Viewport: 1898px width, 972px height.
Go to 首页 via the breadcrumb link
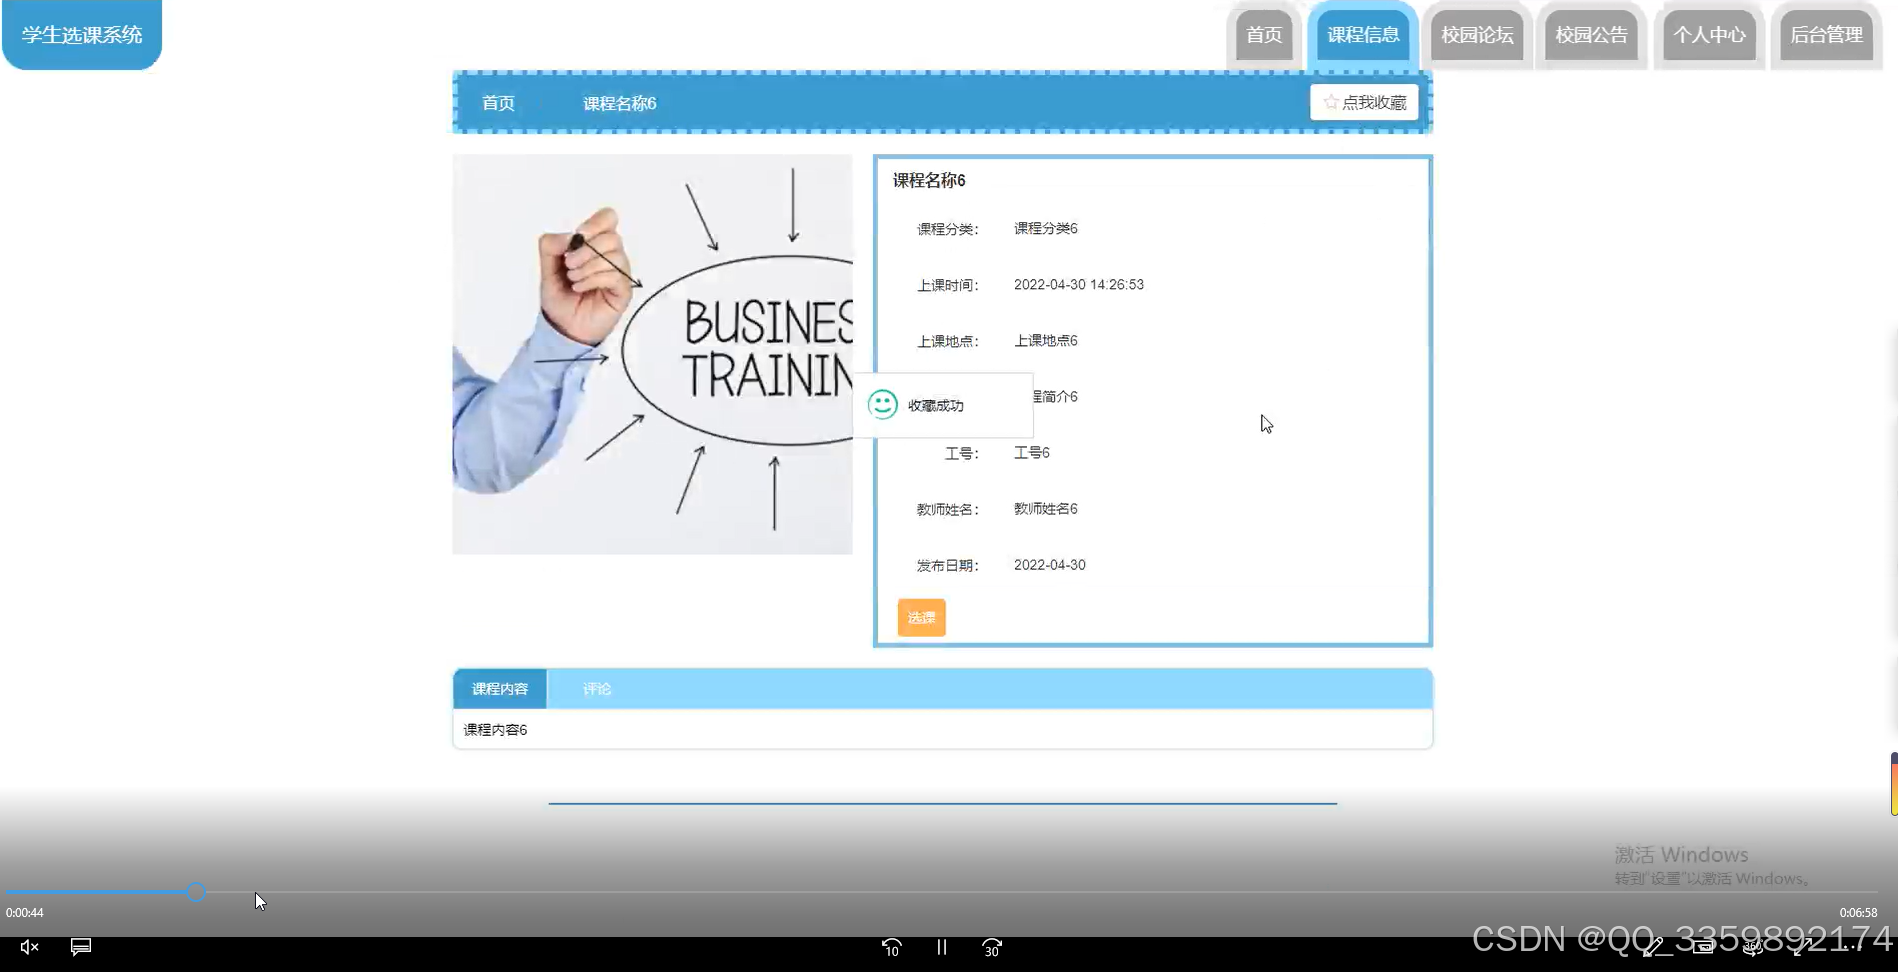(x=497, y=103)
